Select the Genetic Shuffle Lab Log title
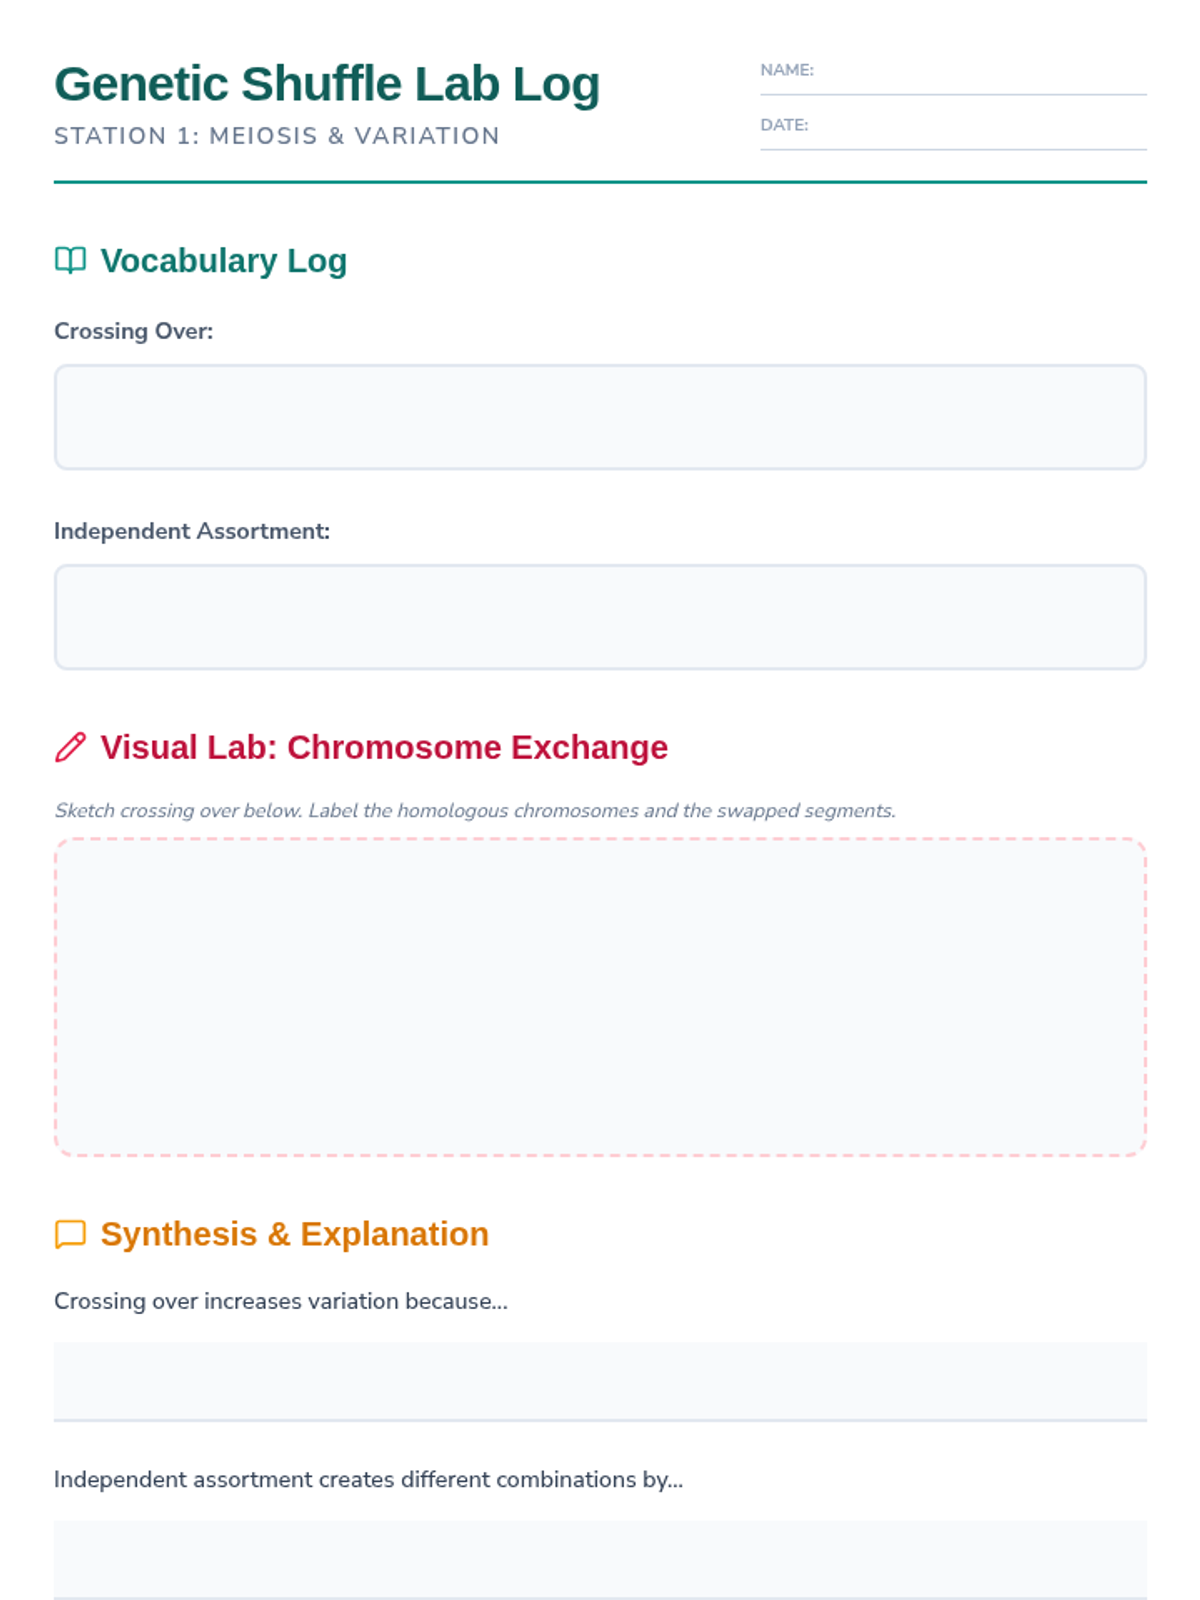This screenshot has width=1200, height=1600. point(327,84)
